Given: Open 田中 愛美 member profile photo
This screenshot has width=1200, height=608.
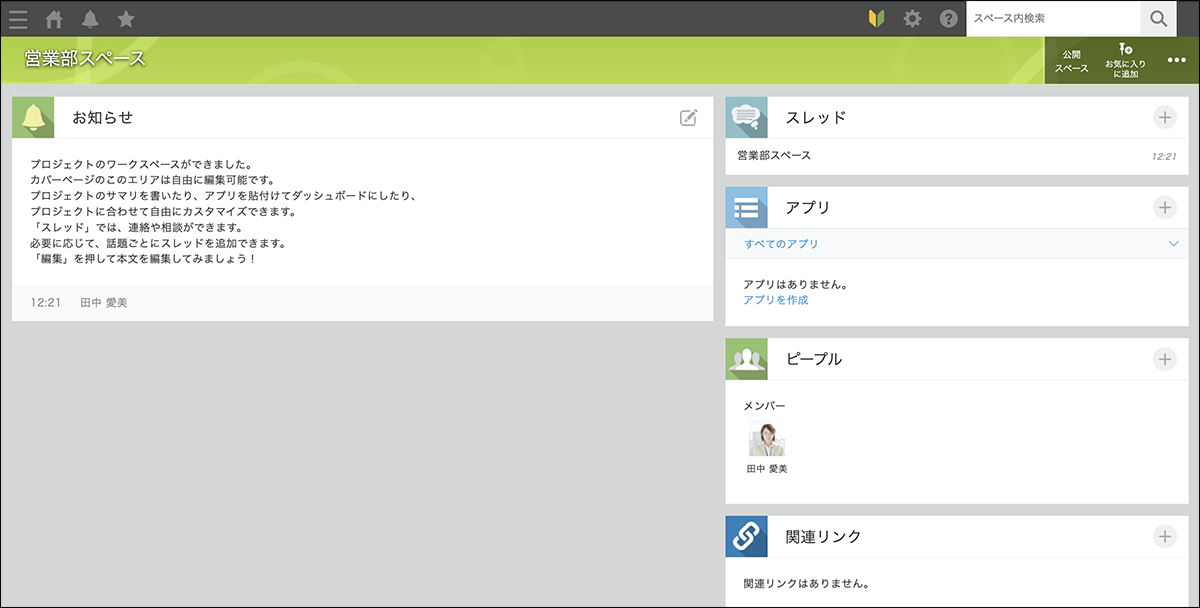Looking at the screenshot, I should click(767, 439).
